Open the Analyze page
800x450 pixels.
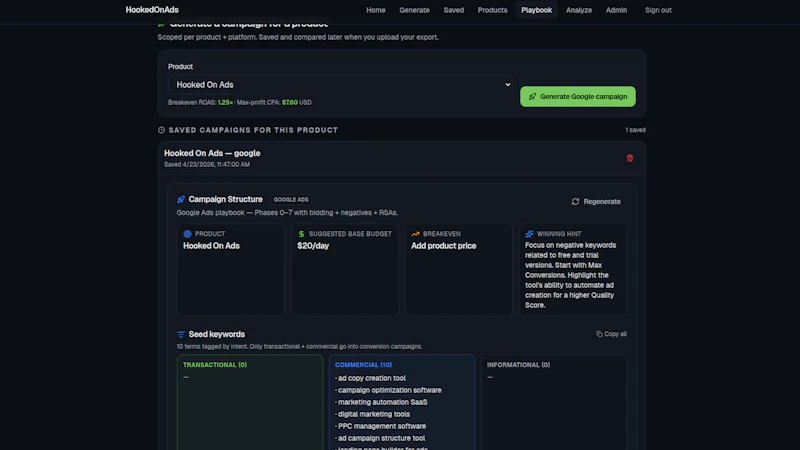579,10
